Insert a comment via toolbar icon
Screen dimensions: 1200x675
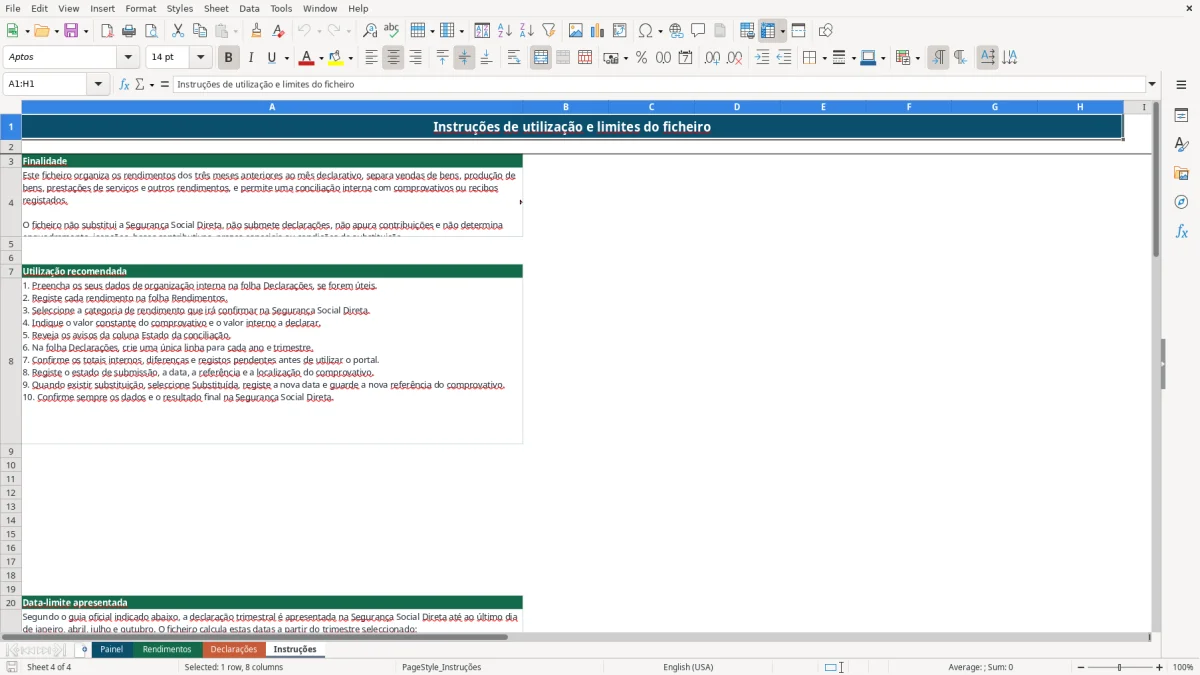click(x=698, y=31)
